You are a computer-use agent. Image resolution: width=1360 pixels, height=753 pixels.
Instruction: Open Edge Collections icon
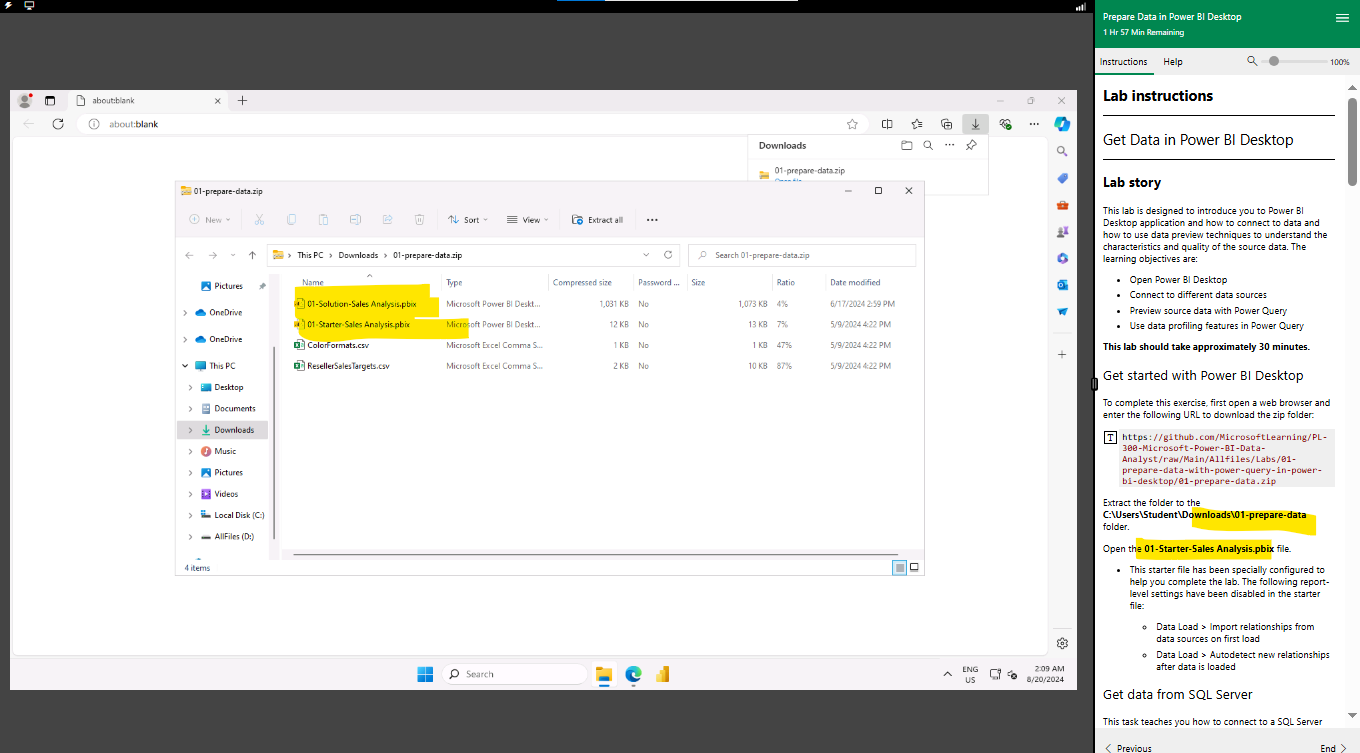(946, 124)
